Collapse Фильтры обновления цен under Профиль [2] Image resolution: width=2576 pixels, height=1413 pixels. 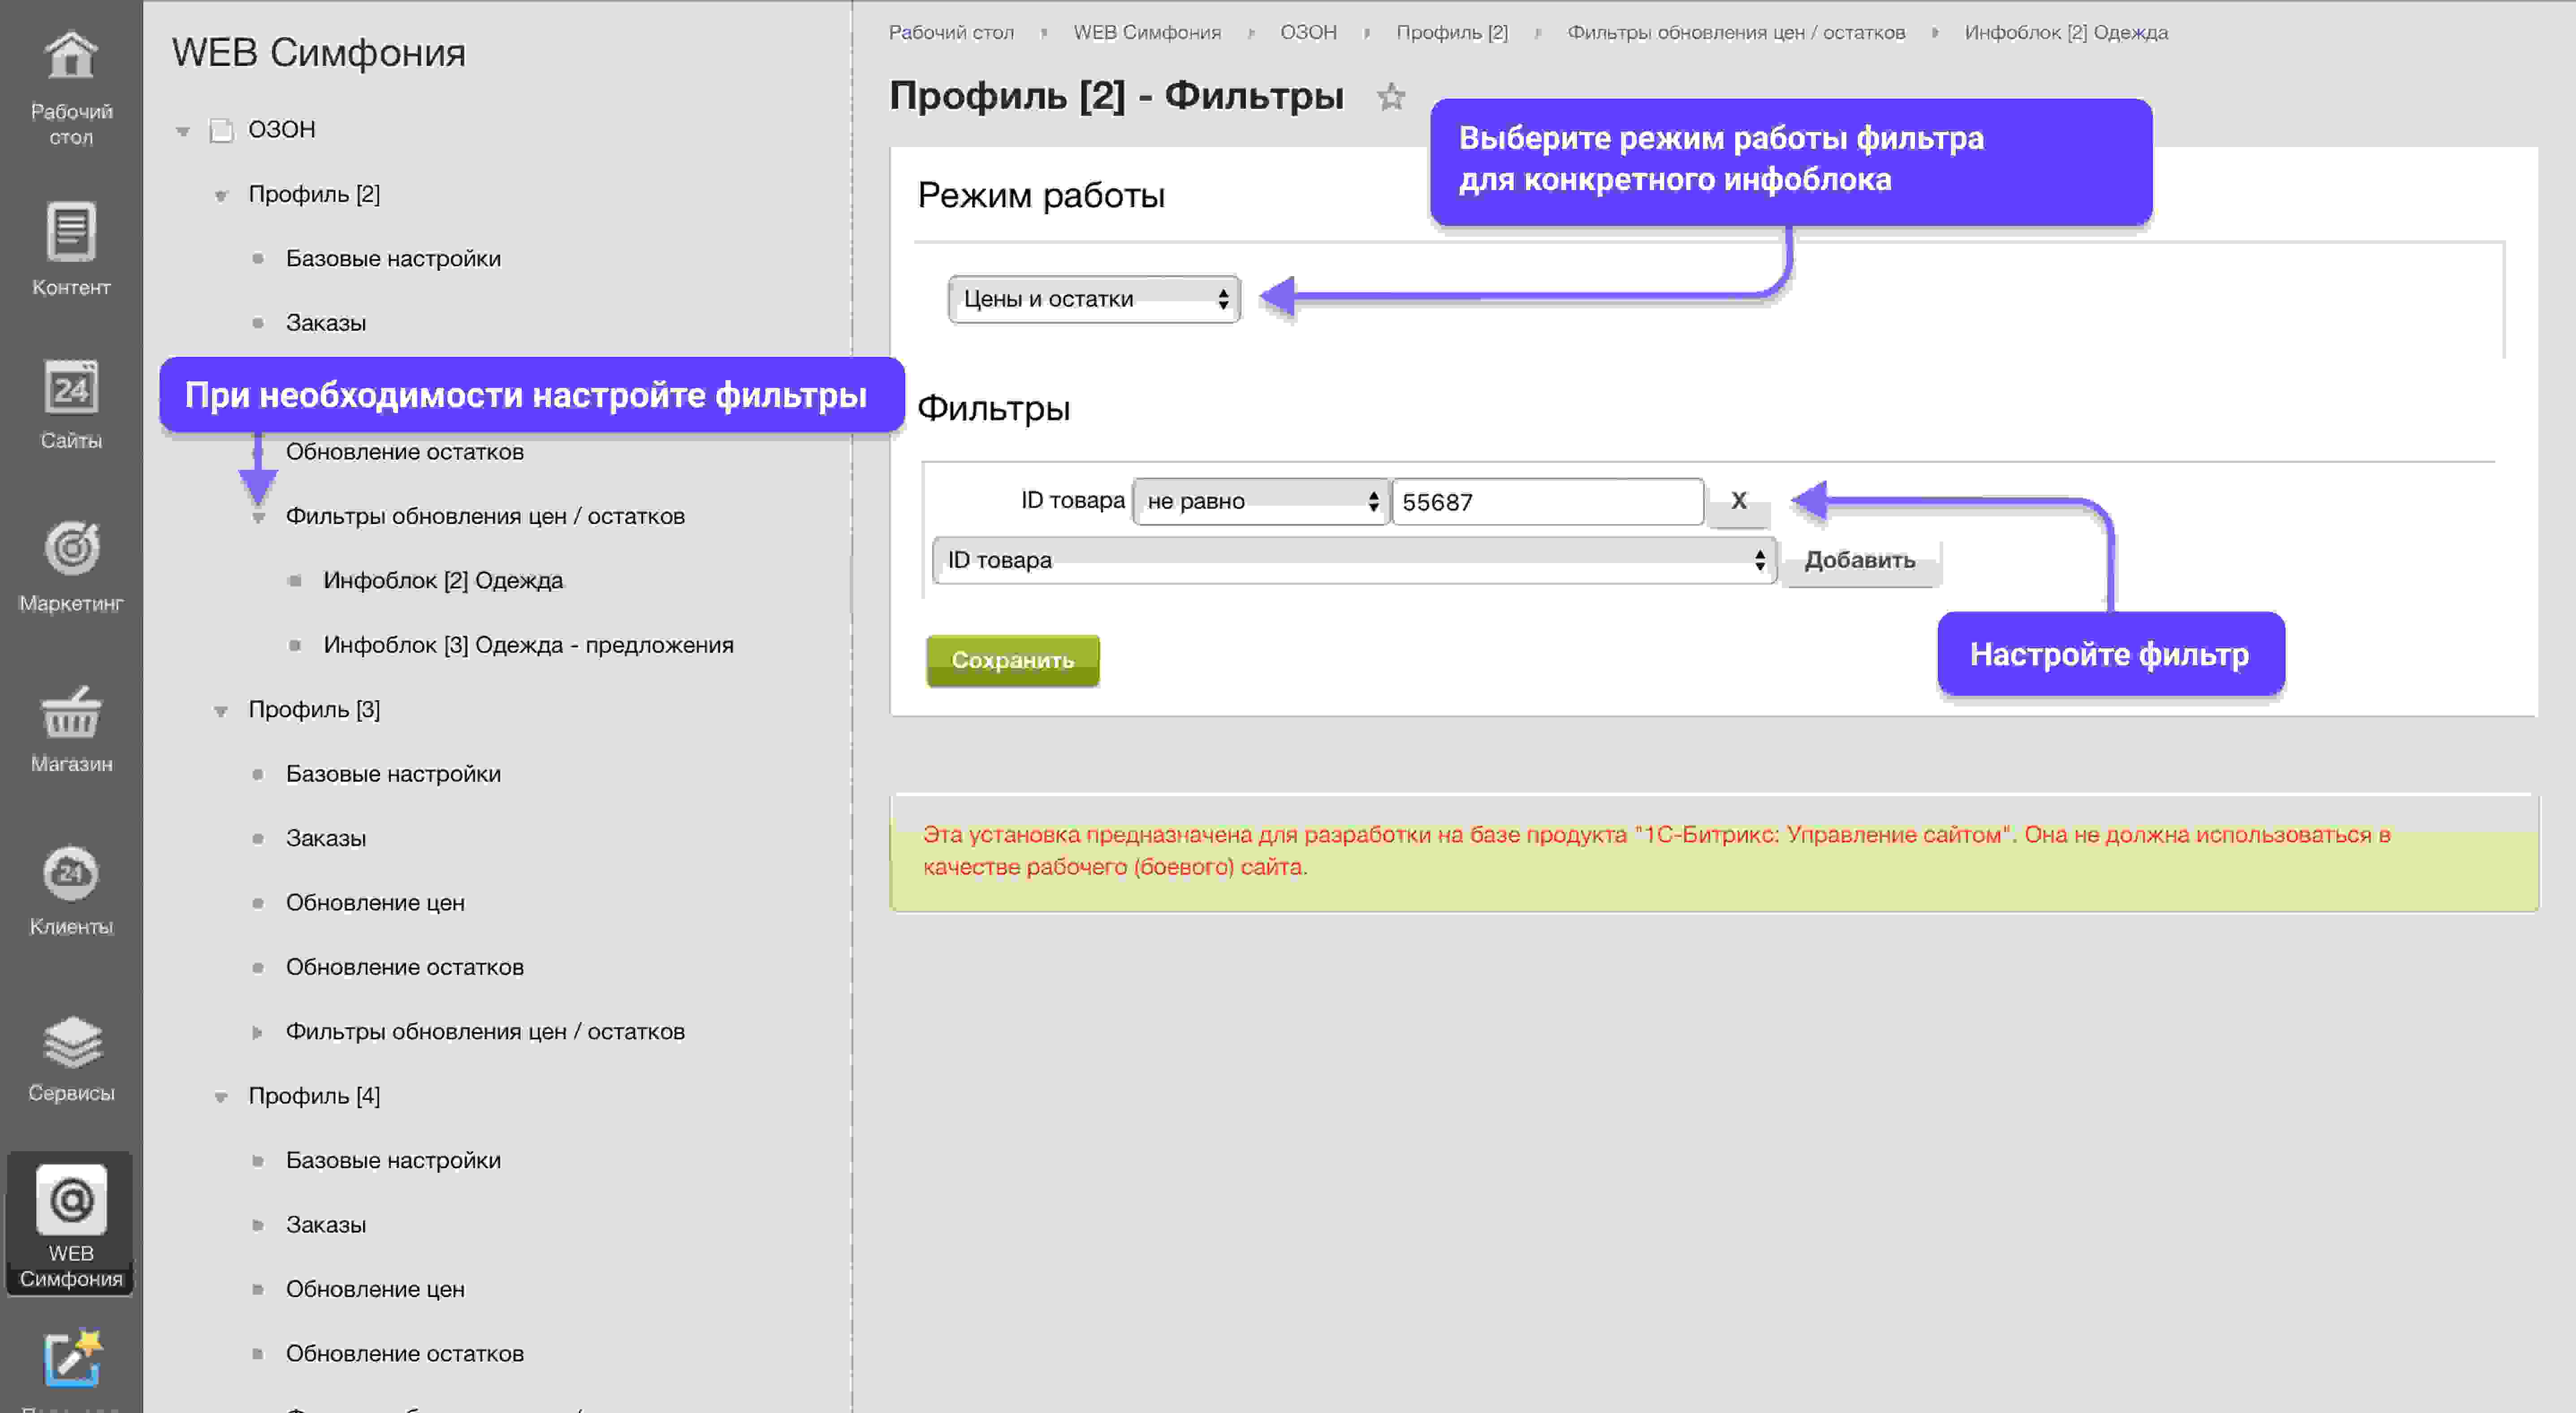pyautogui.click(x=258, y=518)
